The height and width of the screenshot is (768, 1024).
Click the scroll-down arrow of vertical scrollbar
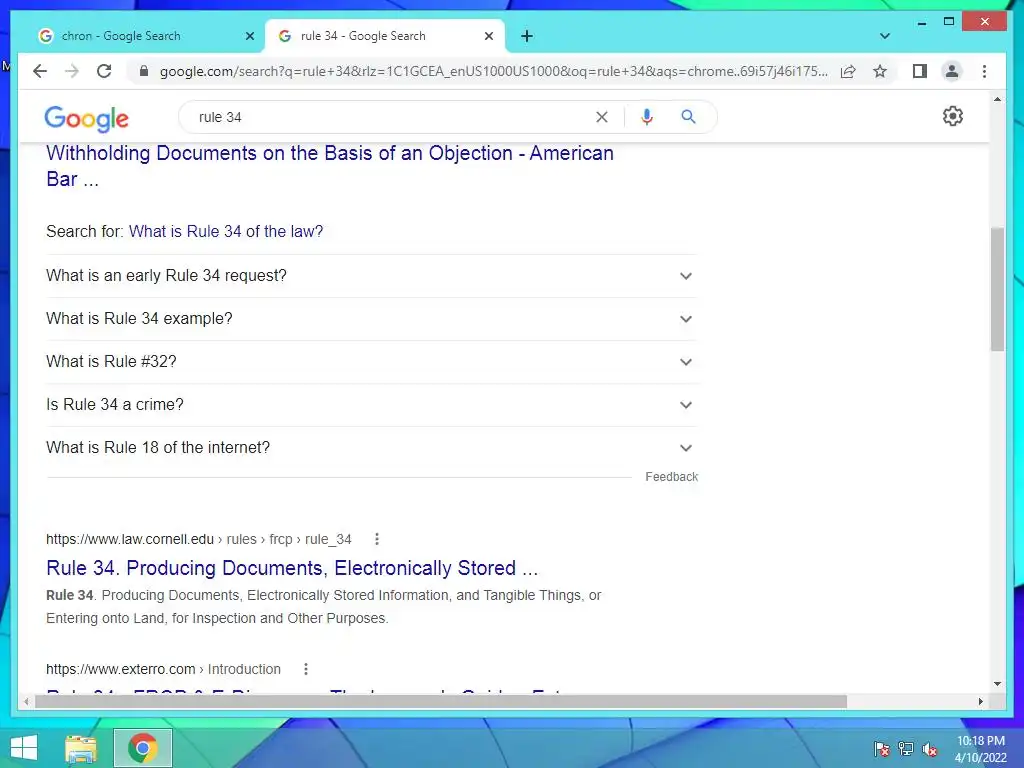(997, 684)
